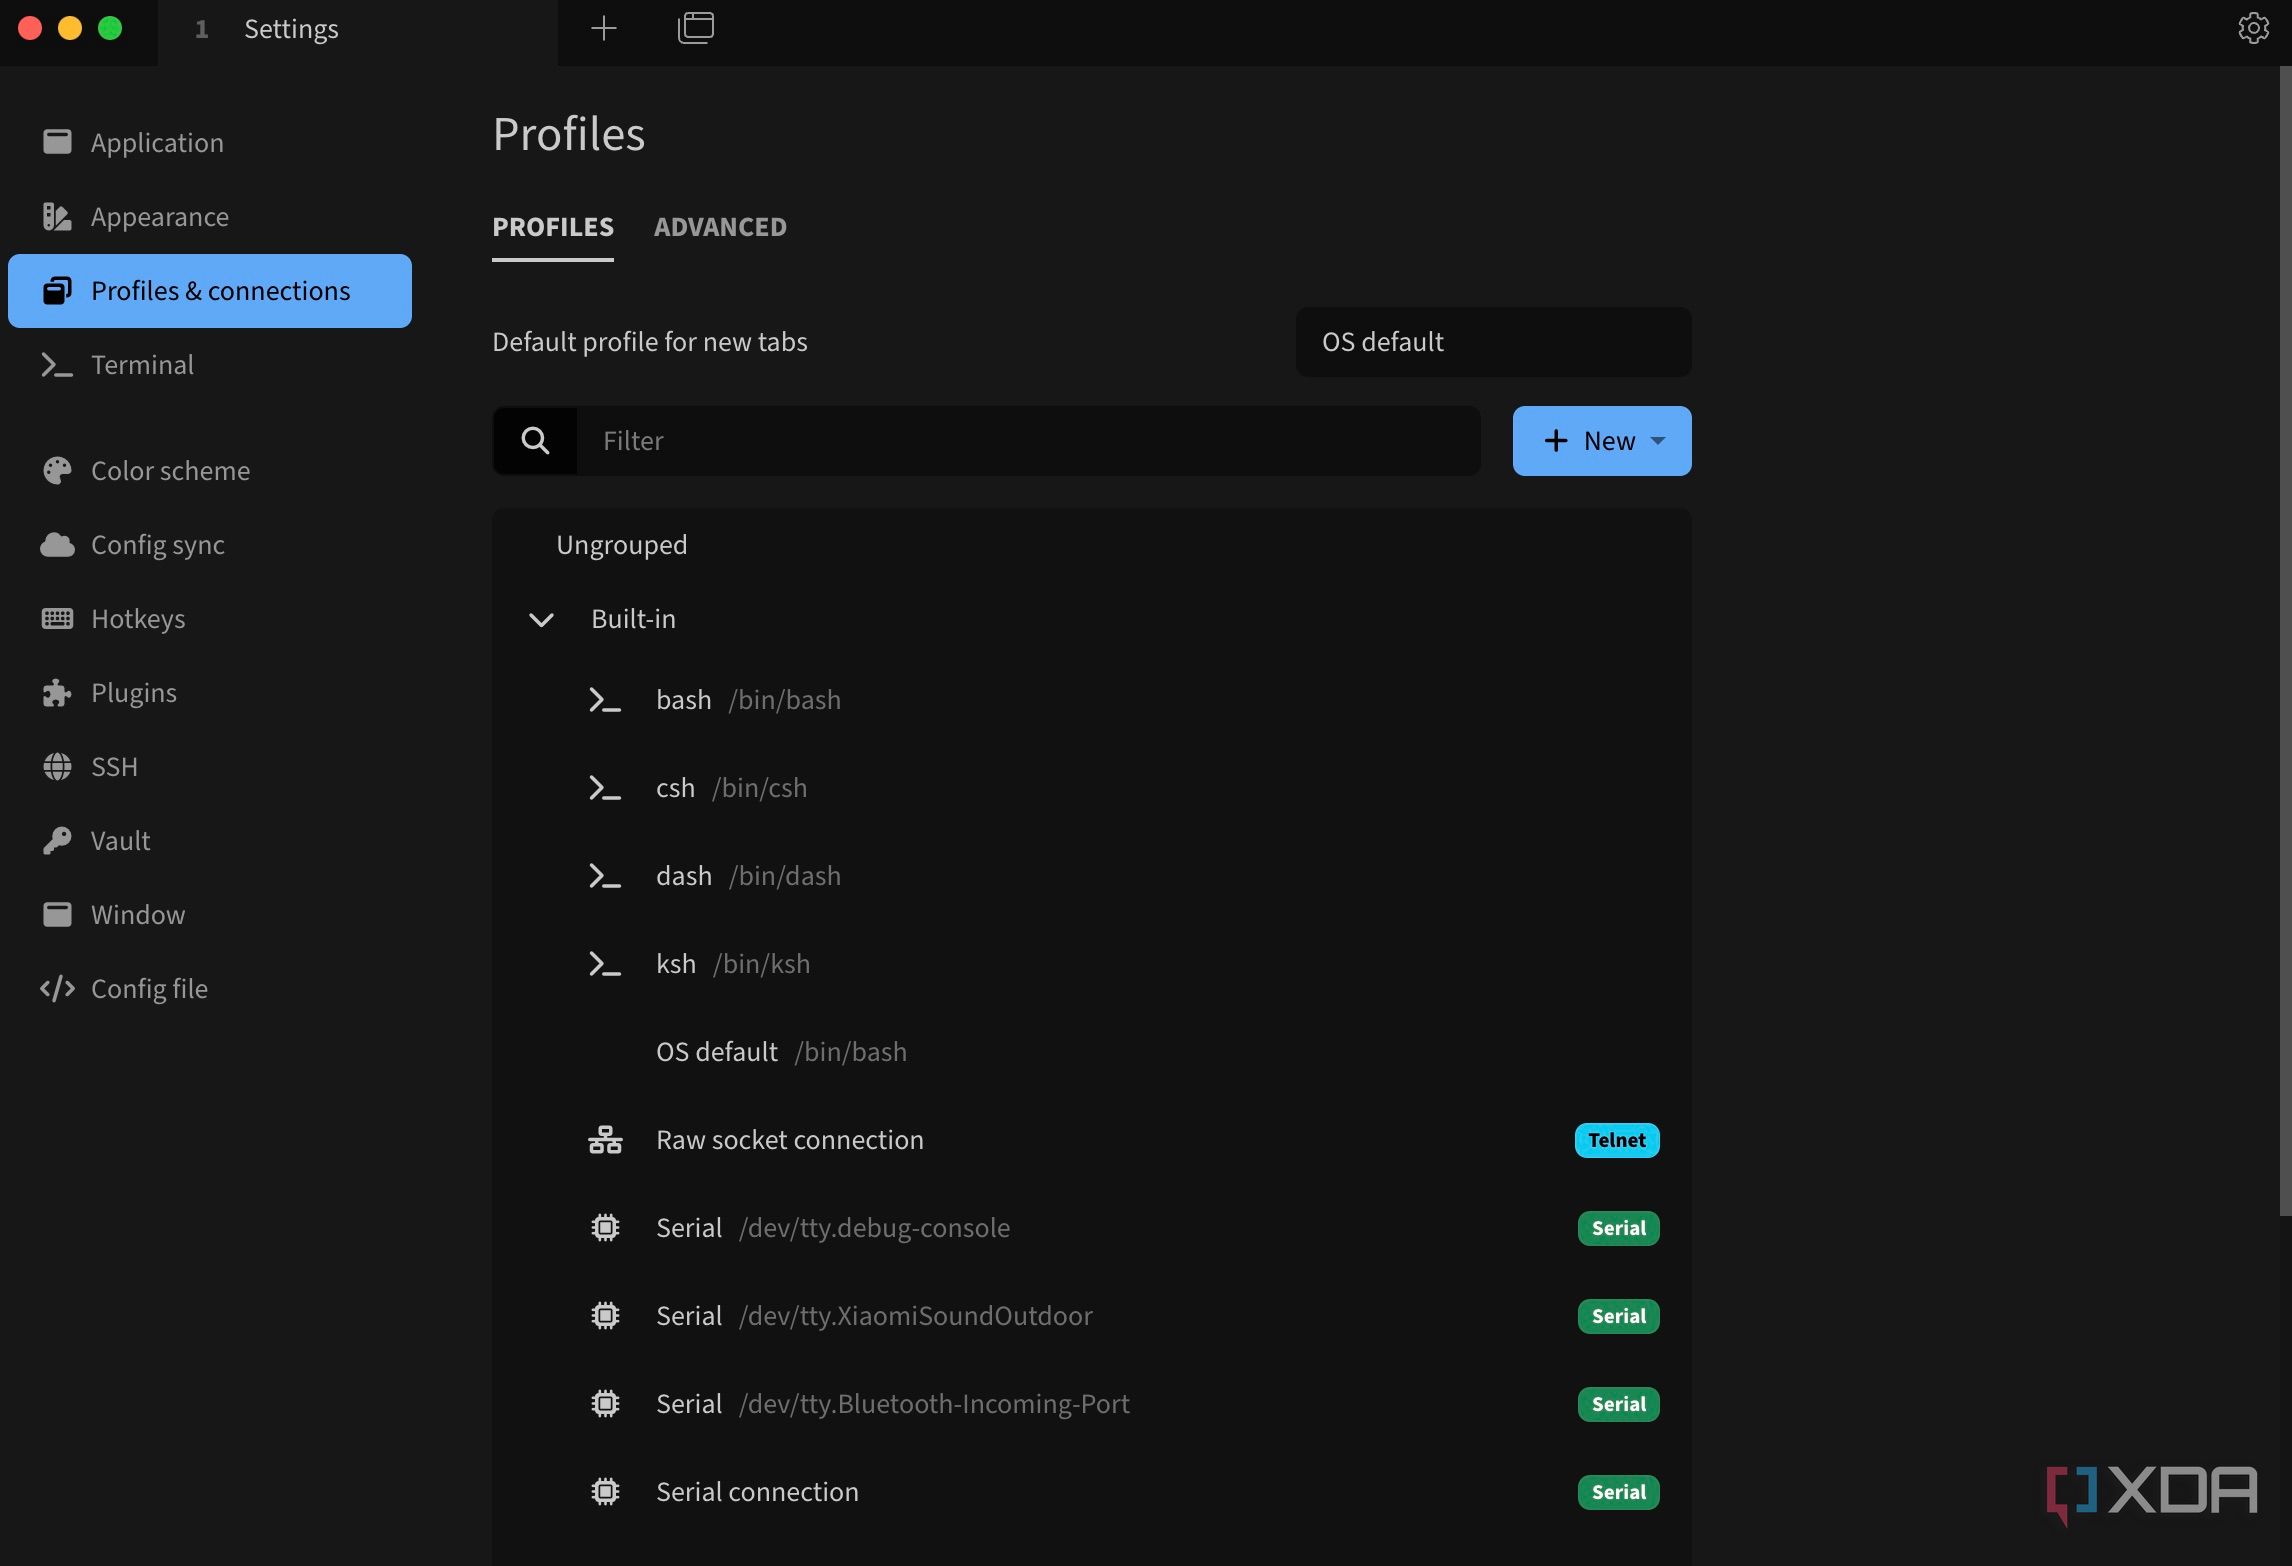
Task: Open the OS default profile dropdown
Action: point(1493,342)
